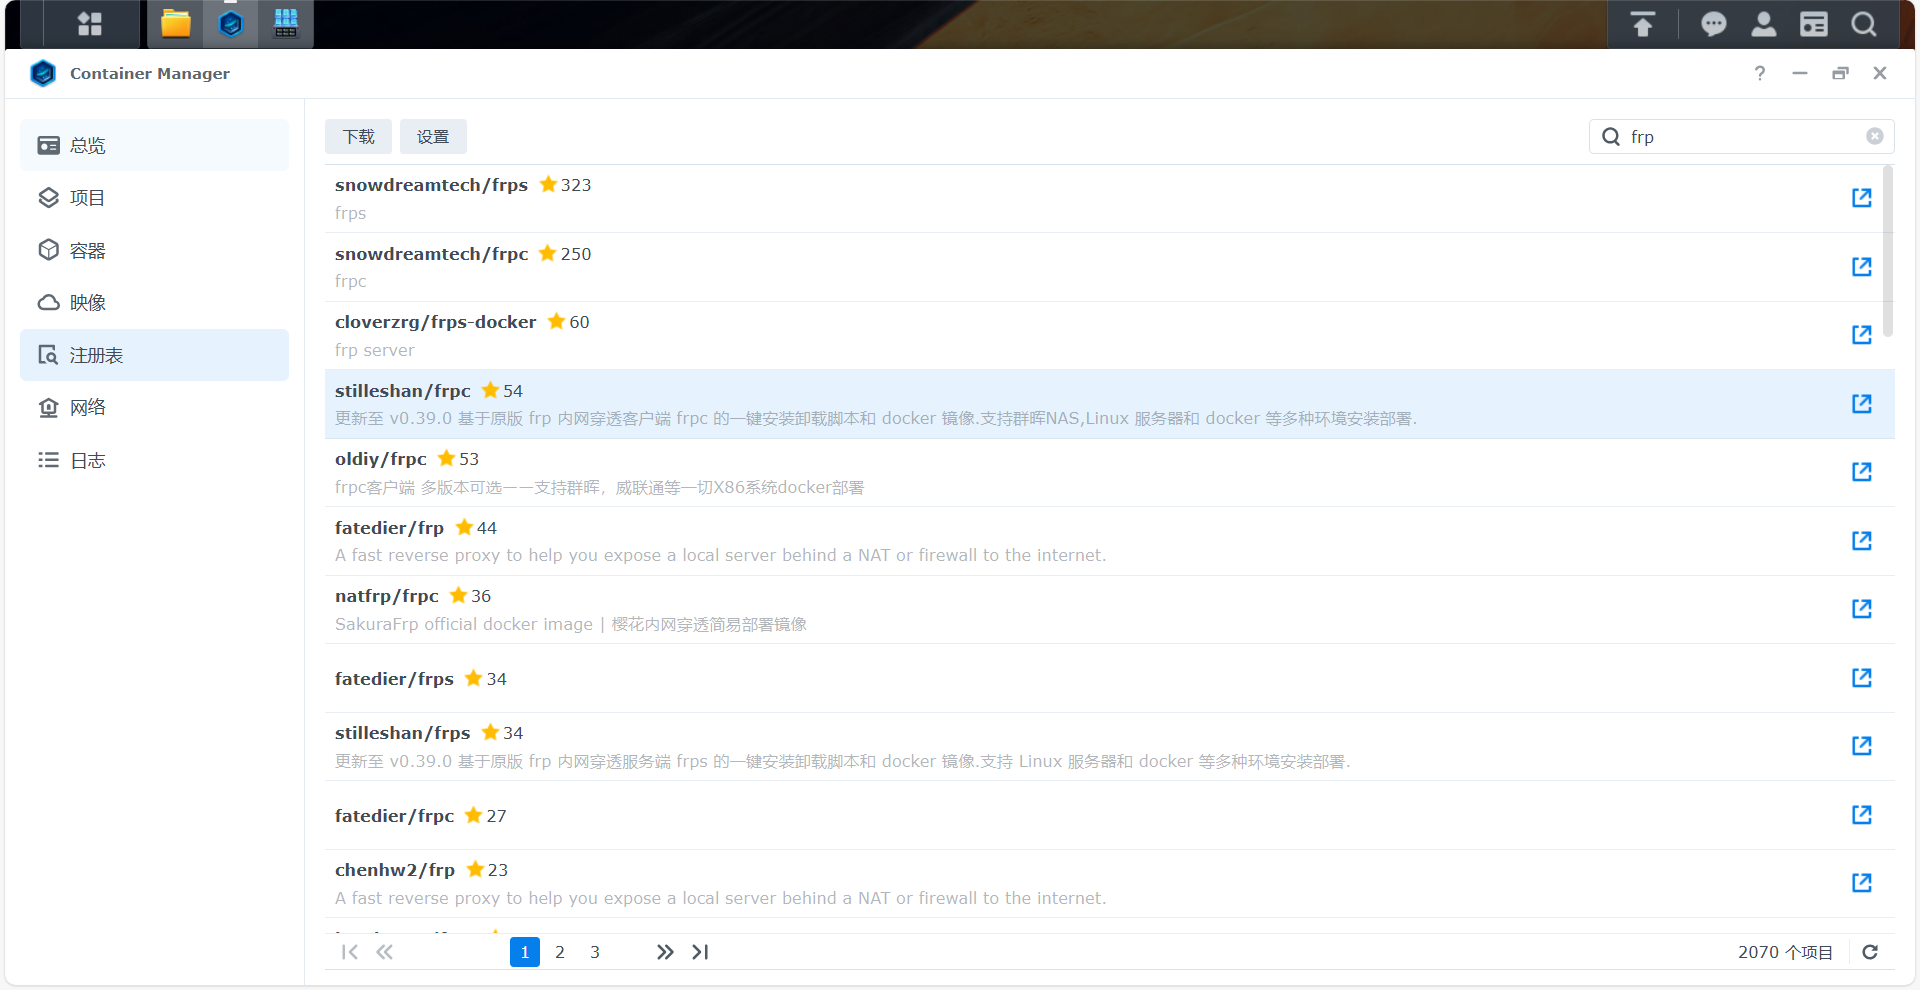Go to page 3 of results
Image resolution: width=1920 pixels, height=990 pixels.
click(x=595, y=952)
